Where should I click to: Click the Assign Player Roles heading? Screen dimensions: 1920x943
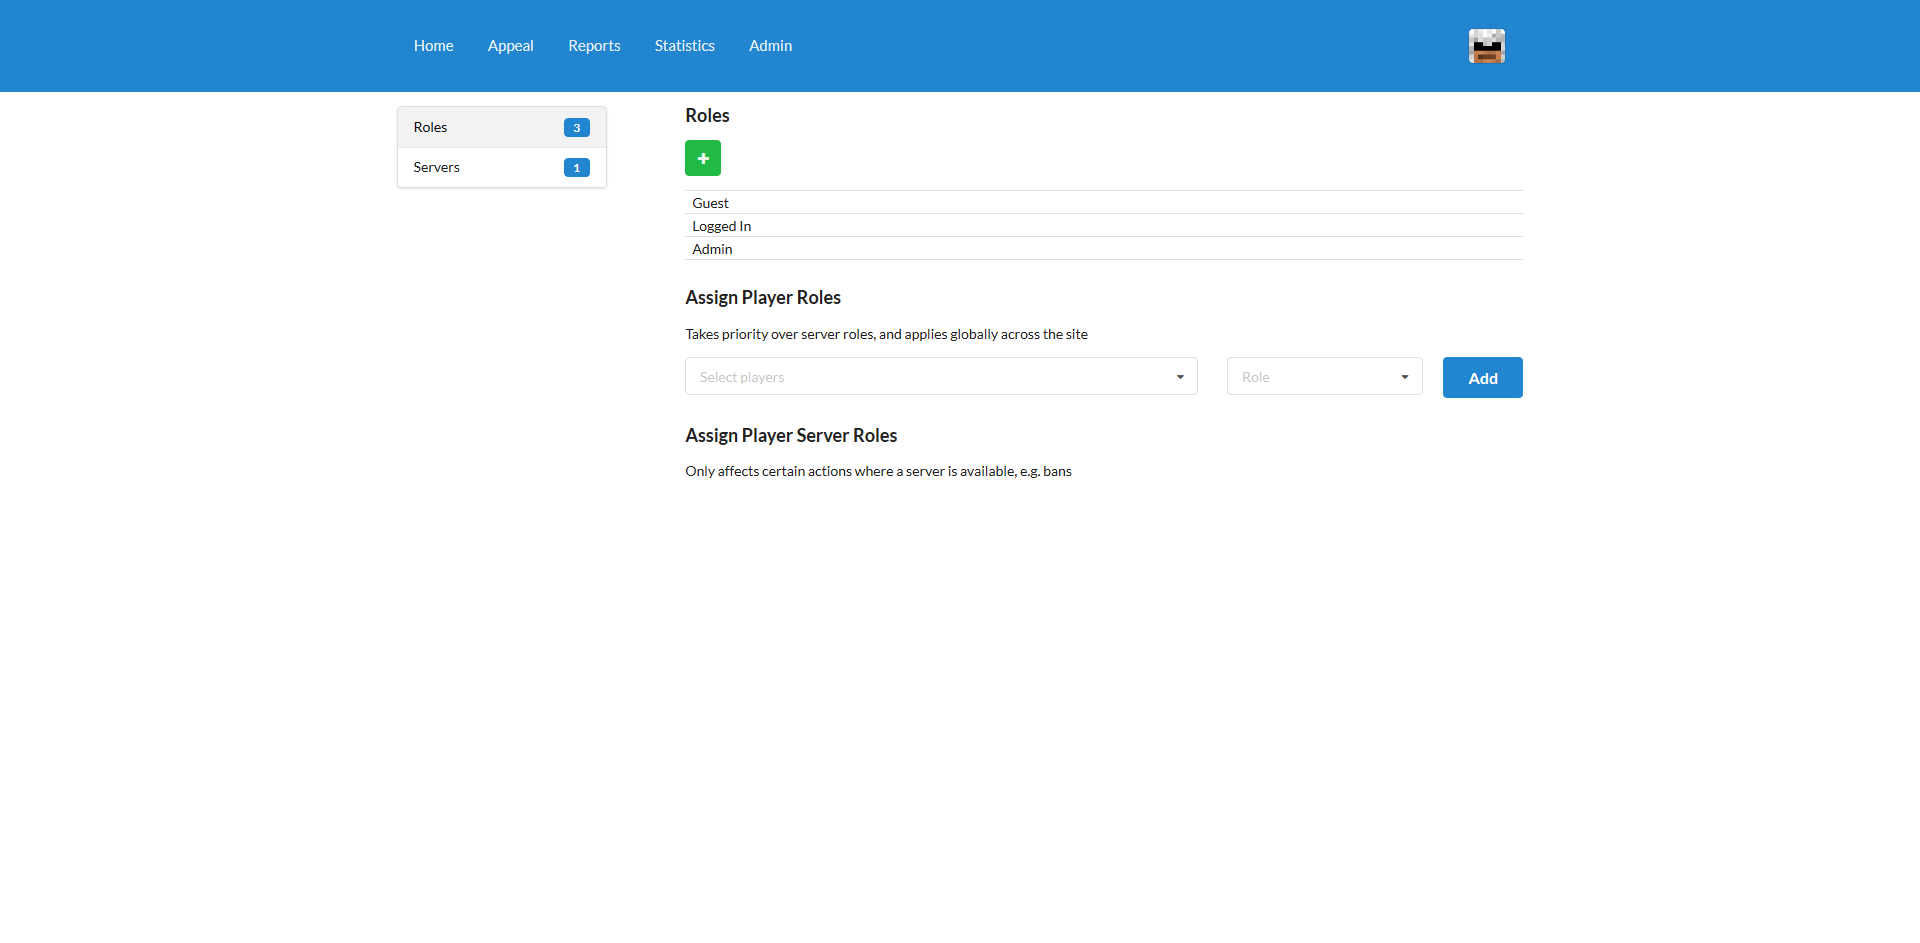(x=763, y=298)
